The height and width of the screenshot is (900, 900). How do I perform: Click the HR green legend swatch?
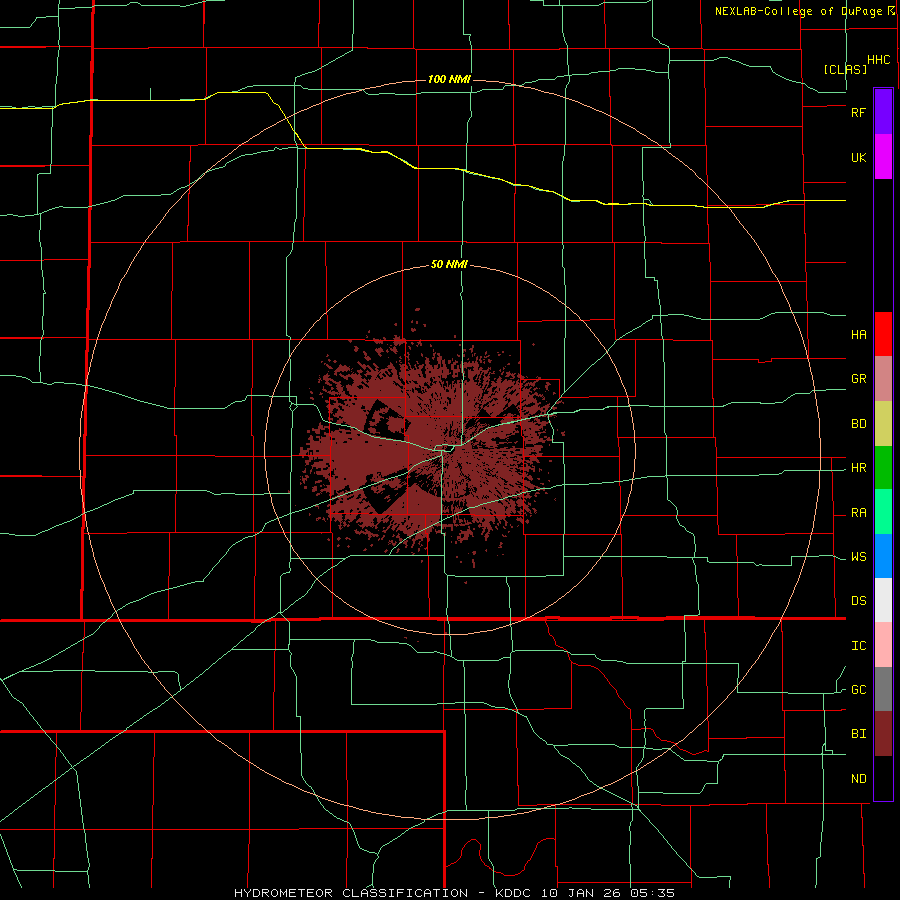(883, 468)
